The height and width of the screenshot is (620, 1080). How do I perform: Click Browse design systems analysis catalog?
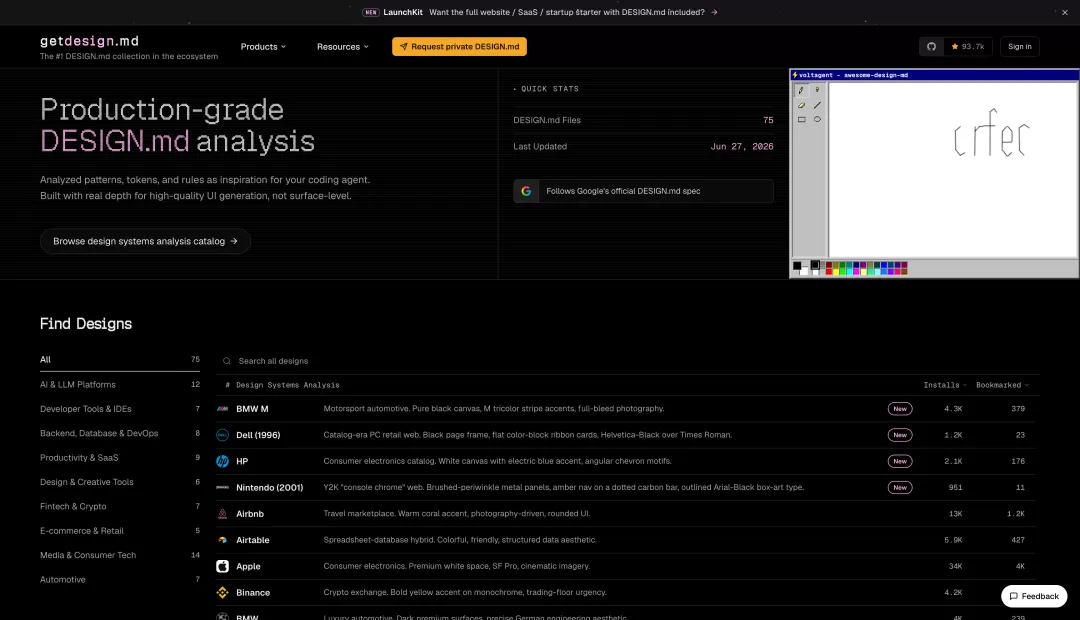145,241
